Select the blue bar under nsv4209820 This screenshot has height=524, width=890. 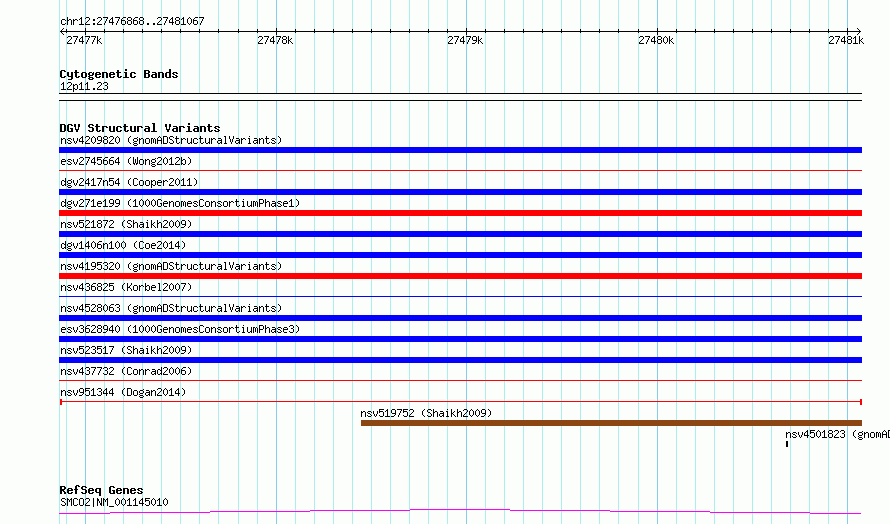[460, 150]
